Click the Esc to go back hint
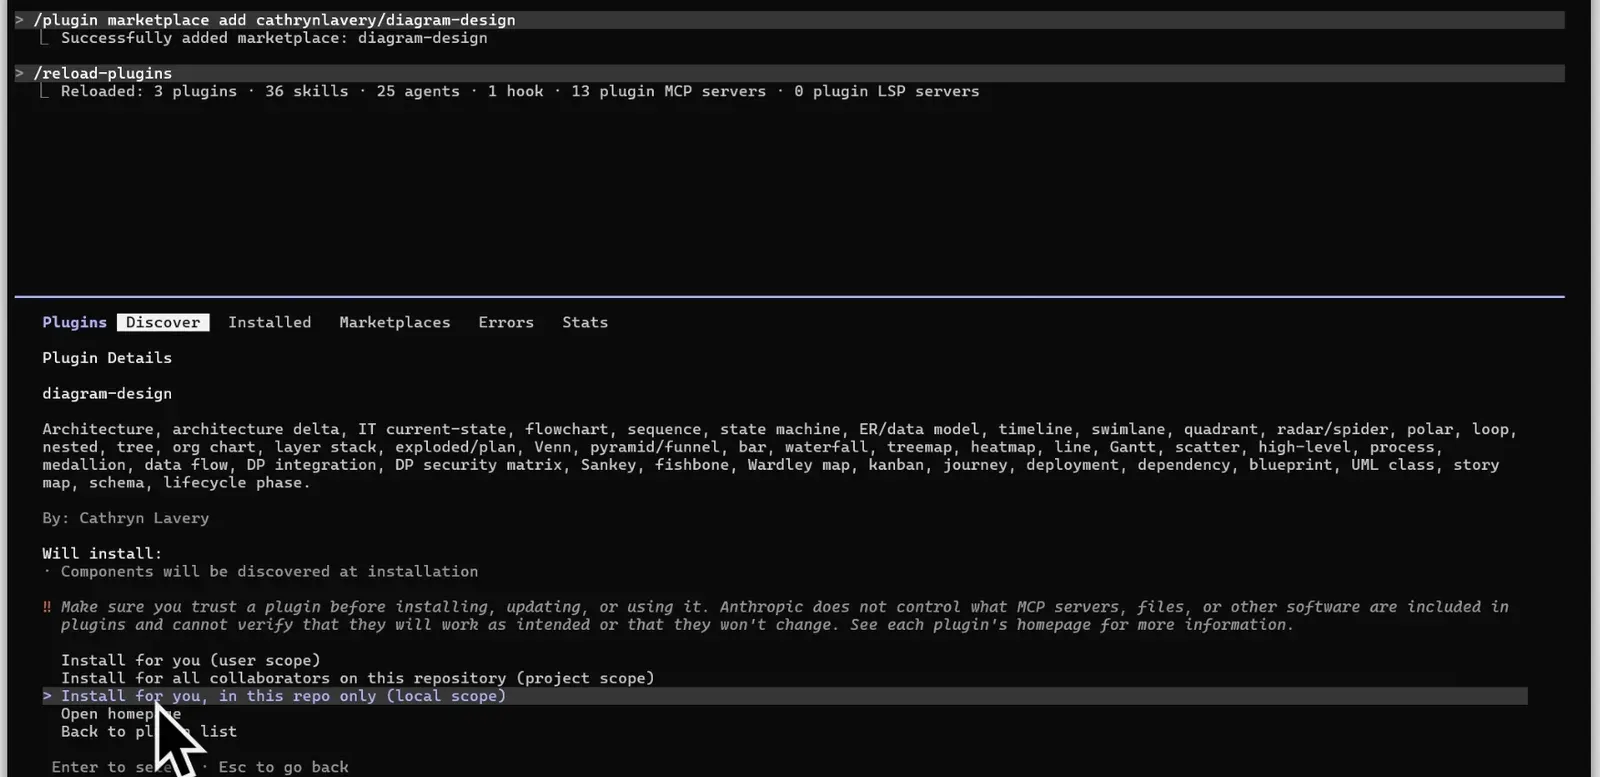The width and height of the screenshot is (1600, 777). 283,767
